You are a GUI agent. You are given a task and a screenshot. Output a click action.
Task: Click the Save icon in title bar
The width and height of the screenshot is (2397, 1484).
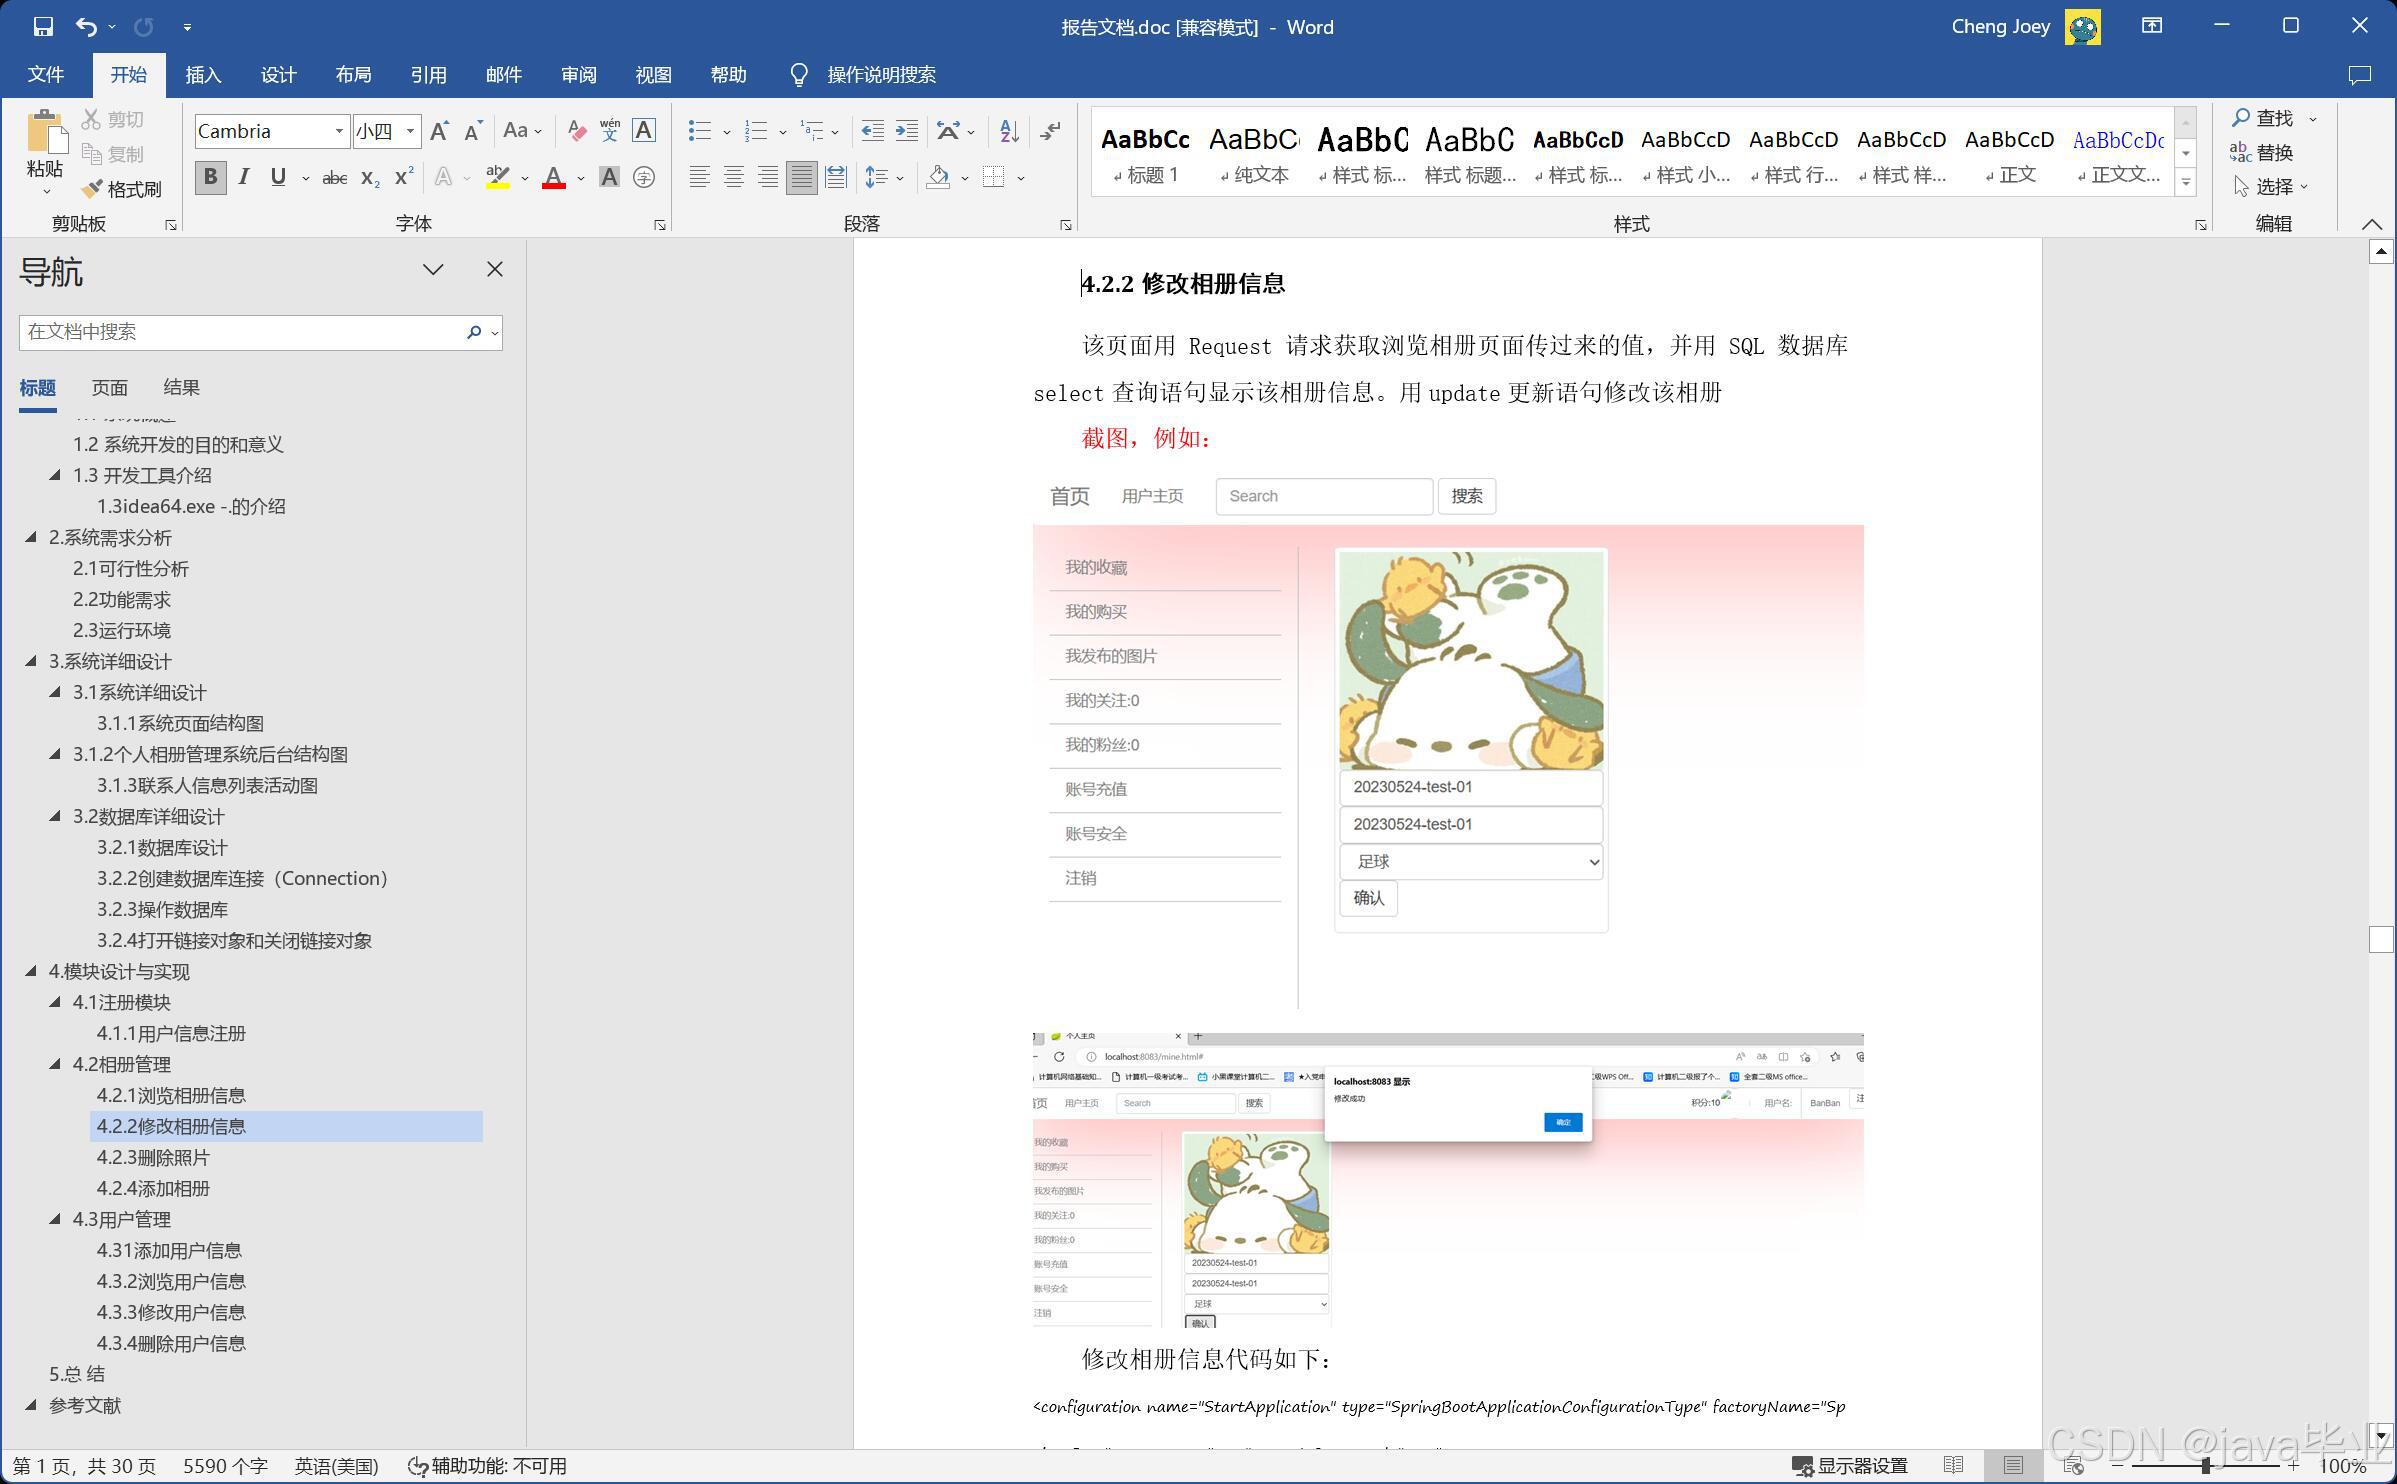(43, 27)
